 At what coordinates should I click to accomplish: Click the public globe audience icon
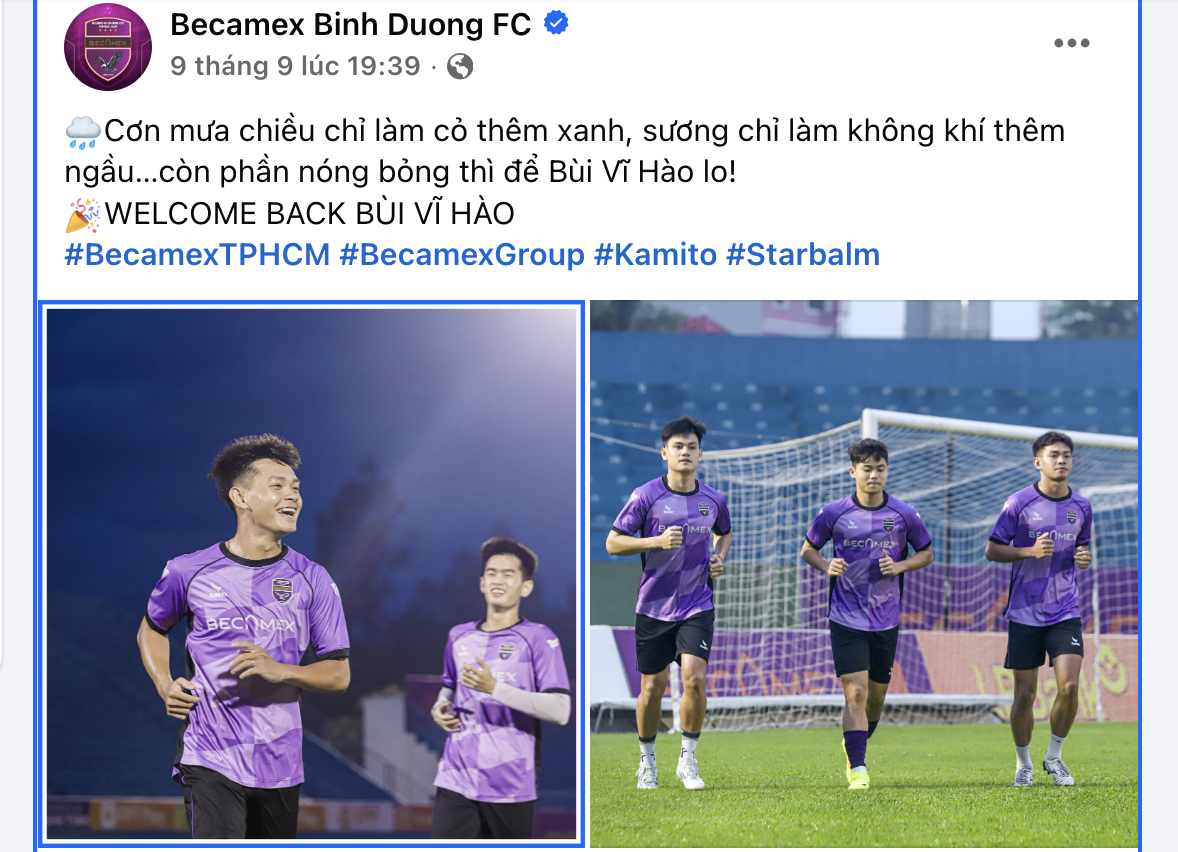coord(460,67)
